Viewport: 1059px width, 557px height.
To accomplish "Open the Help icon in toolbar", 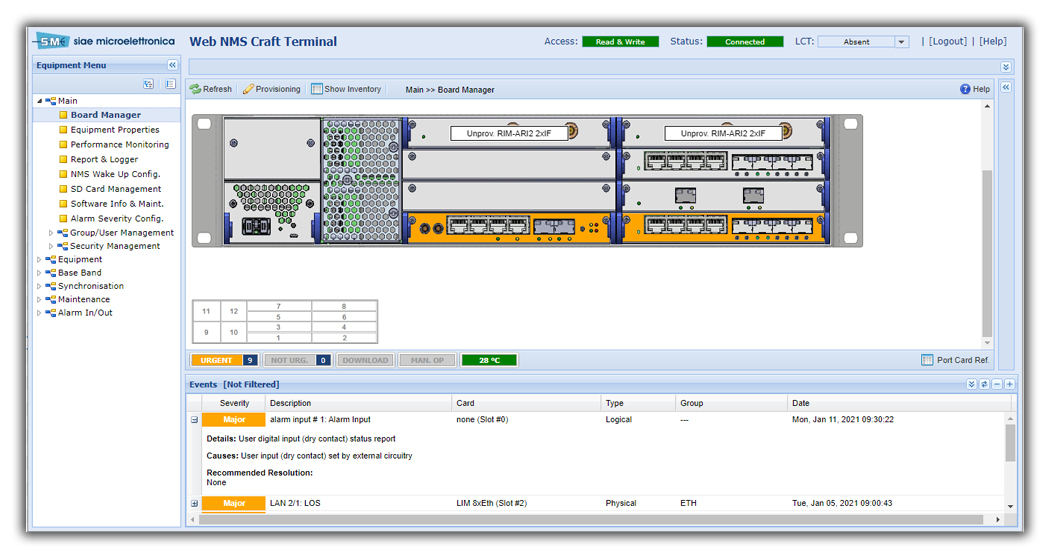I will 975,89.
